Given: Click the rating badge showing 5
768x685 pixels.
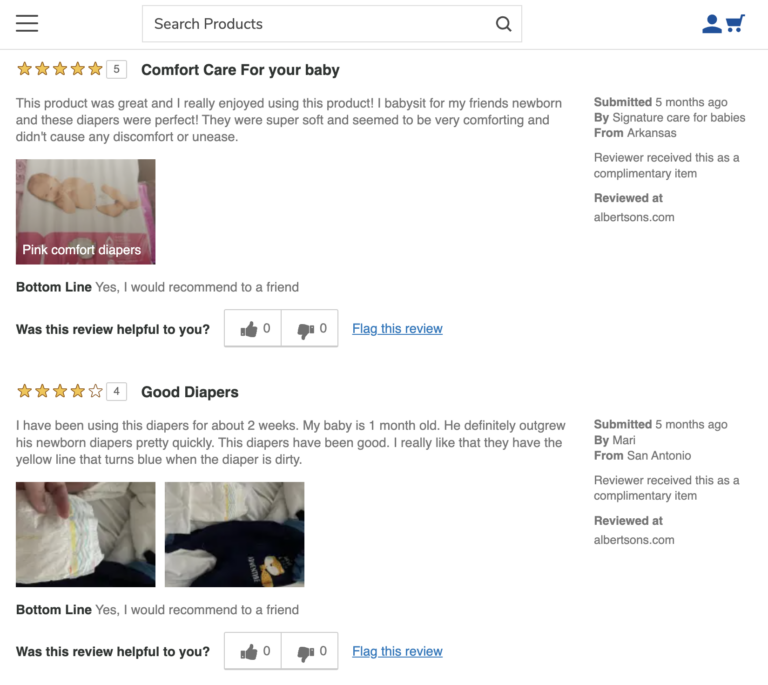Looking at the screenshot, I should click(x=117, y=69).
